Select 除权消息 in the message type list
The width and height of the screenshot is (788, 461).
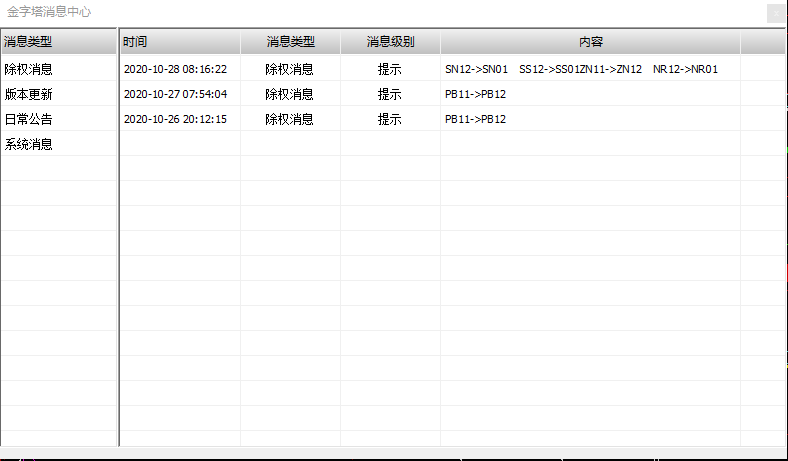pyautogui.click(x=28, y=69)
